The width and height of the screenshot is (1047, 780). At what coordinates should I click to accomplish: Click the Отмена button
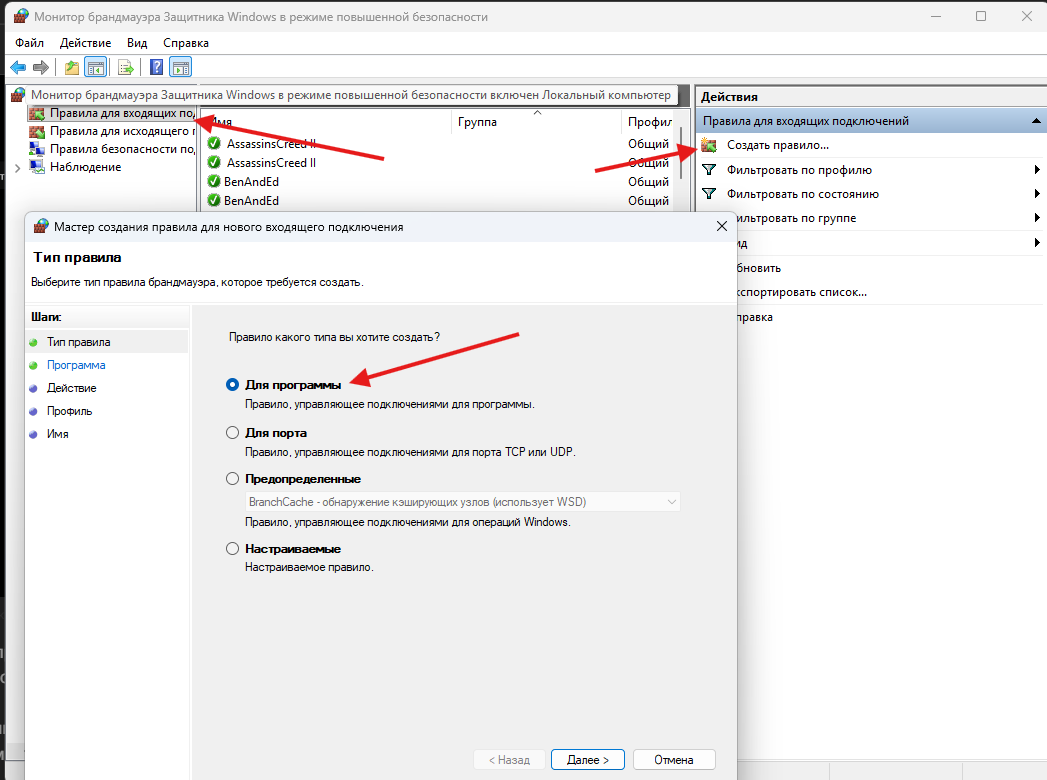pos(674,760)
